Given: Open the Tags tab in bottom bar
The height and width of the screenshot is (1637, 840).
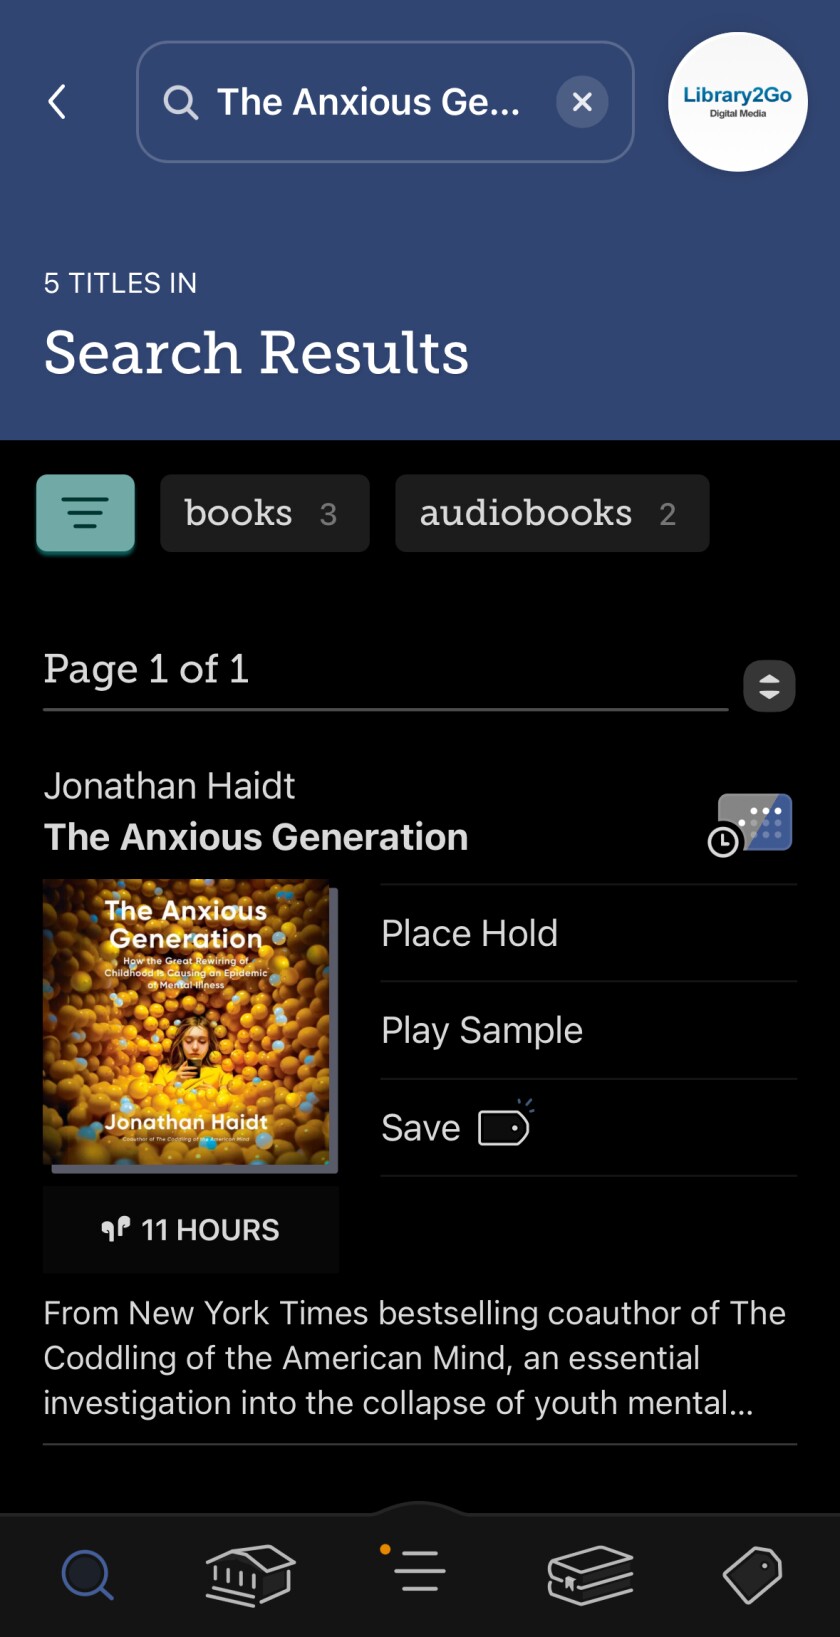Looking at the screenshot, I should click(752, 1574).
